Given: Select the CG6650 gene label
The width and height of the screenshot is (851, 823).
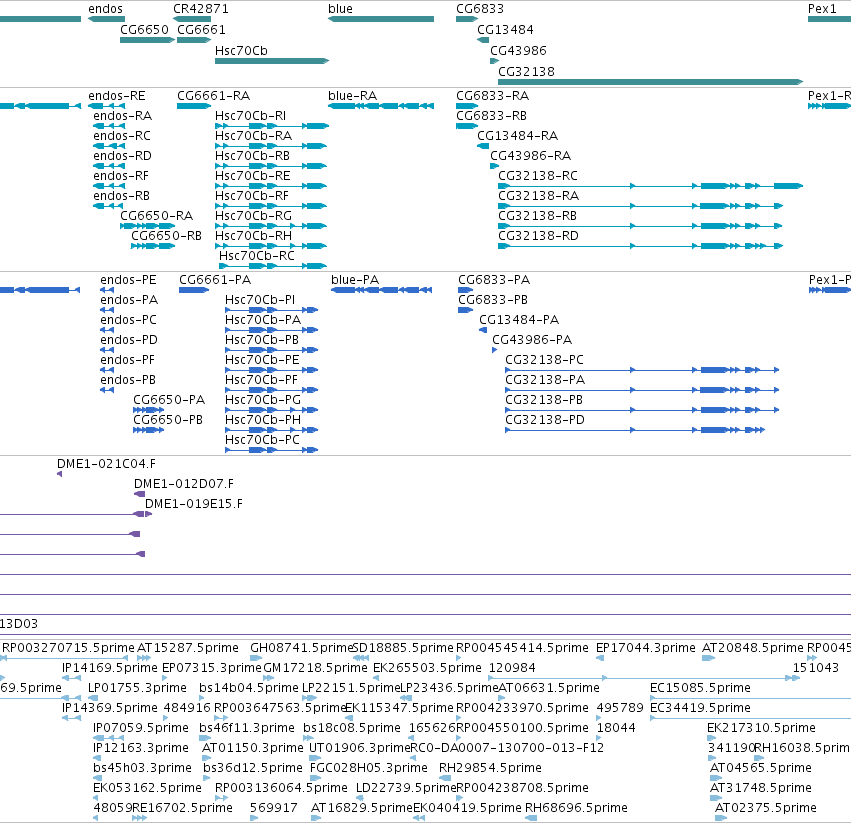Looking at the screenshot, I should click(x=144, y=29).
